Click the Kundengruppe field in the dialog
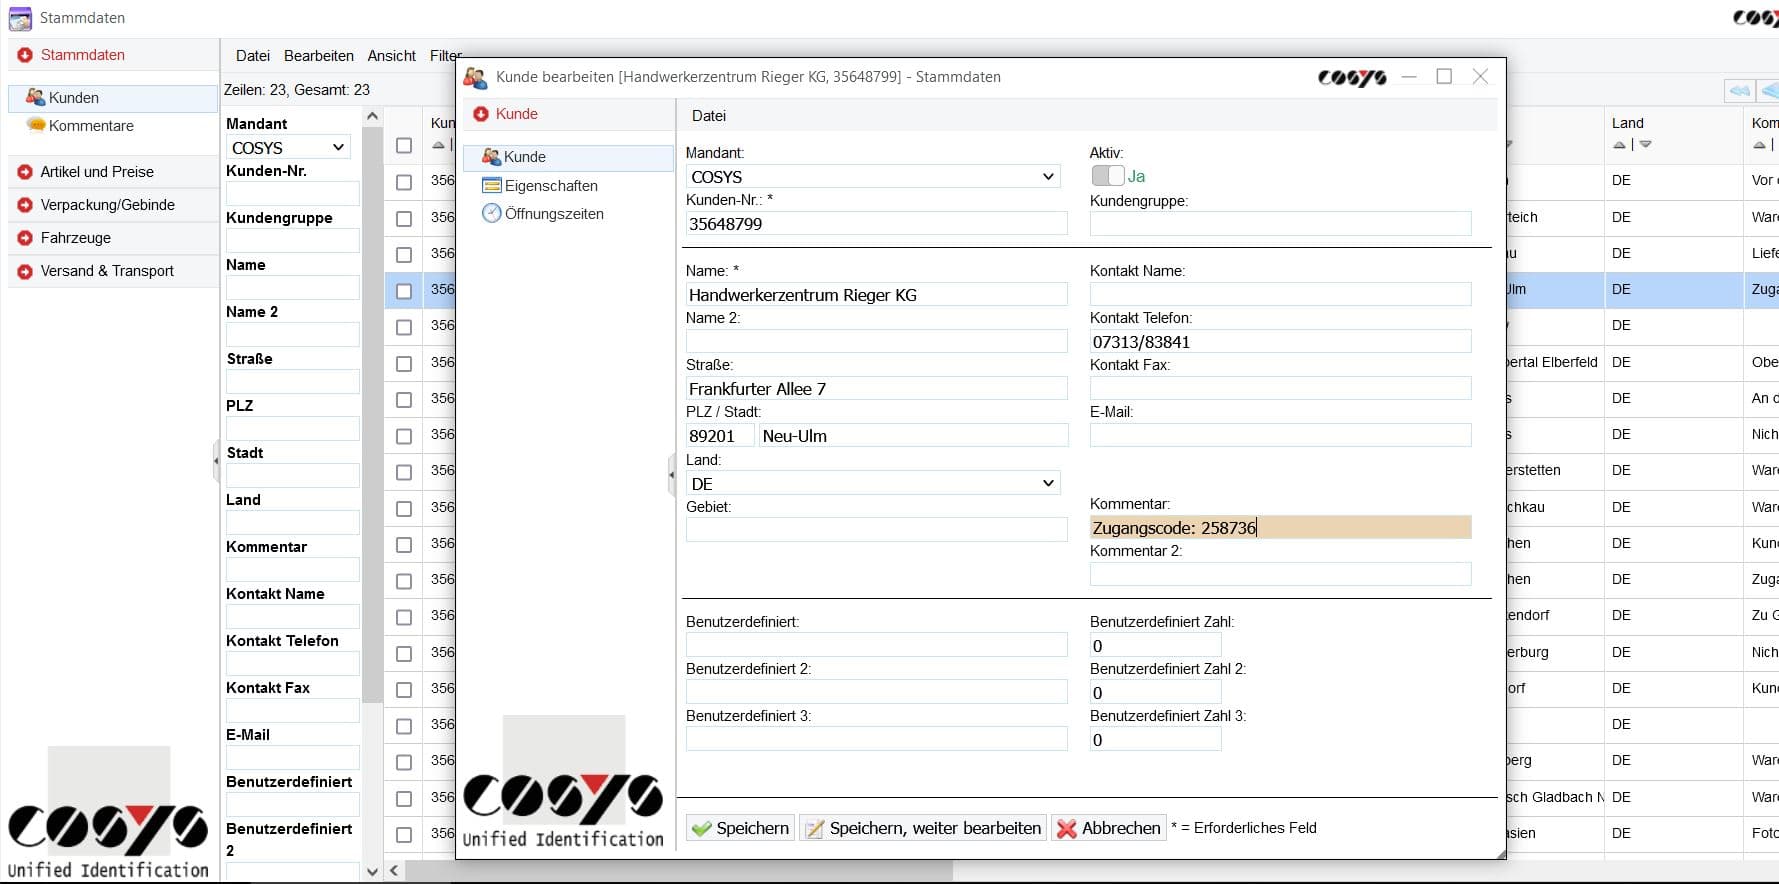 click(1280, 224)
